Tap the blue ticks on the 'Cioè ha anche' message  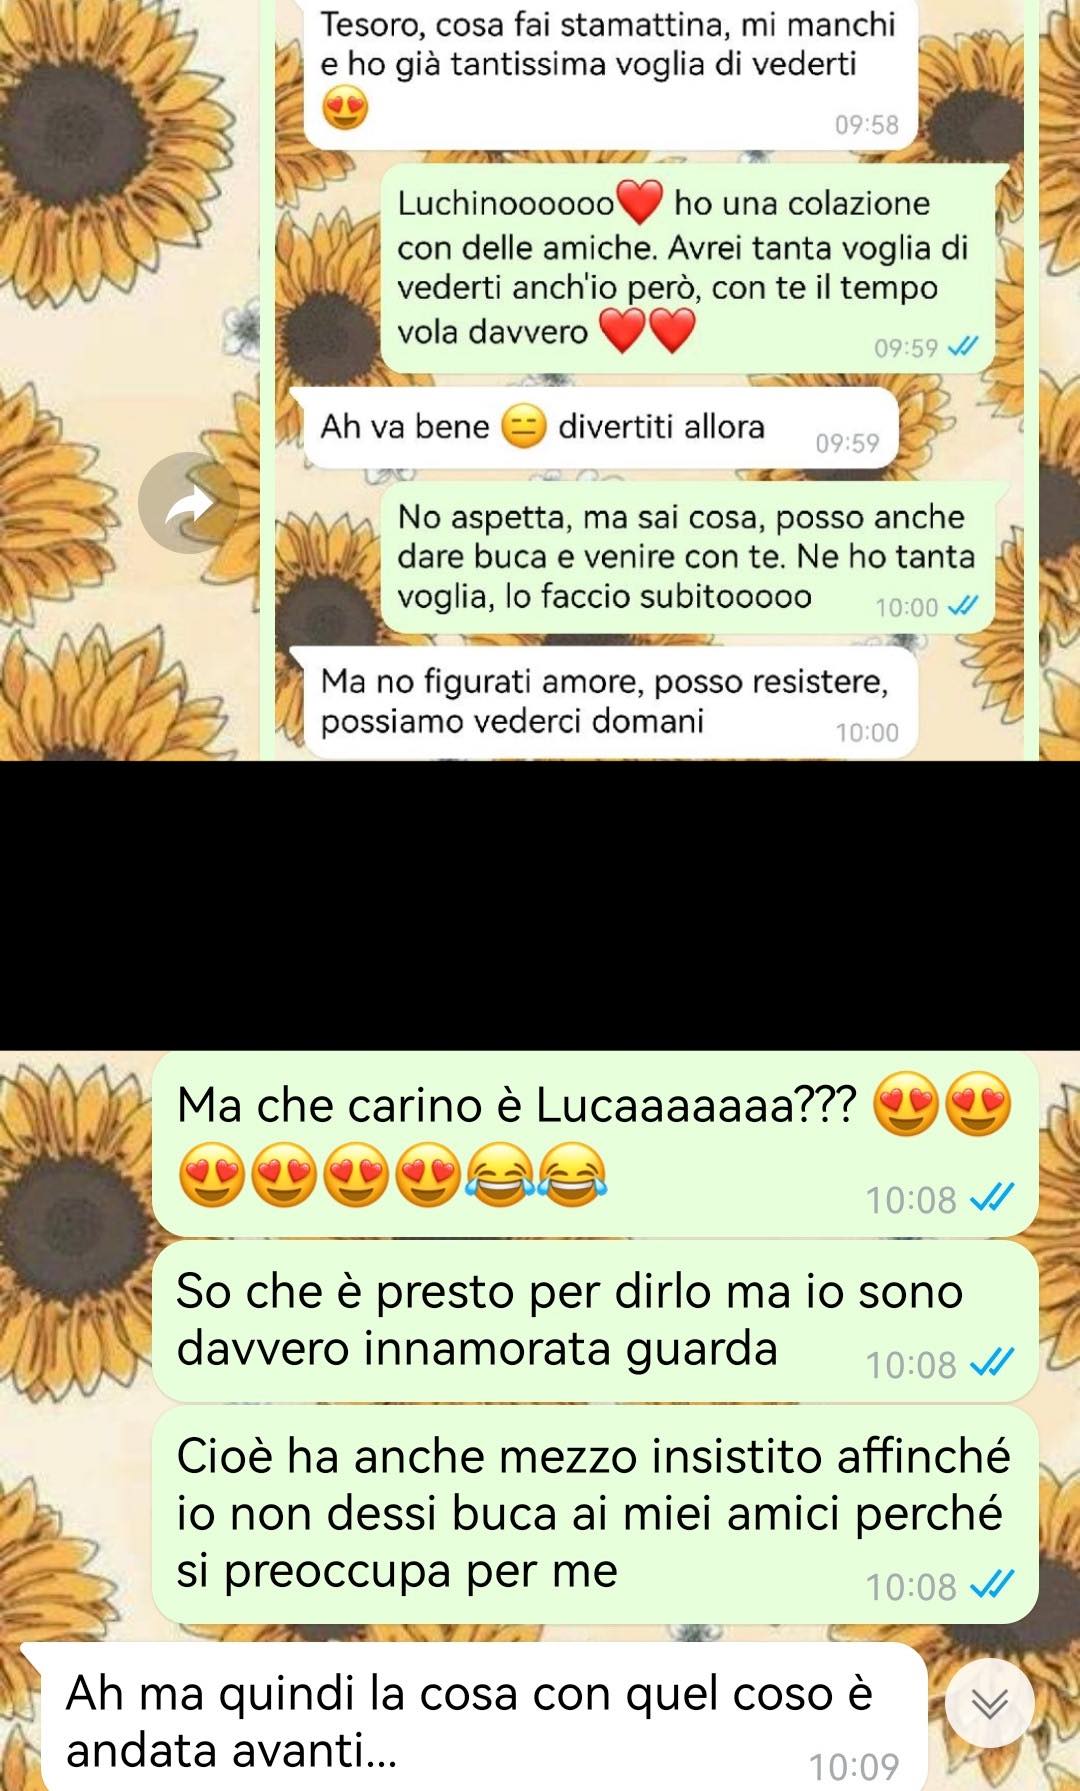point(992,1585)
